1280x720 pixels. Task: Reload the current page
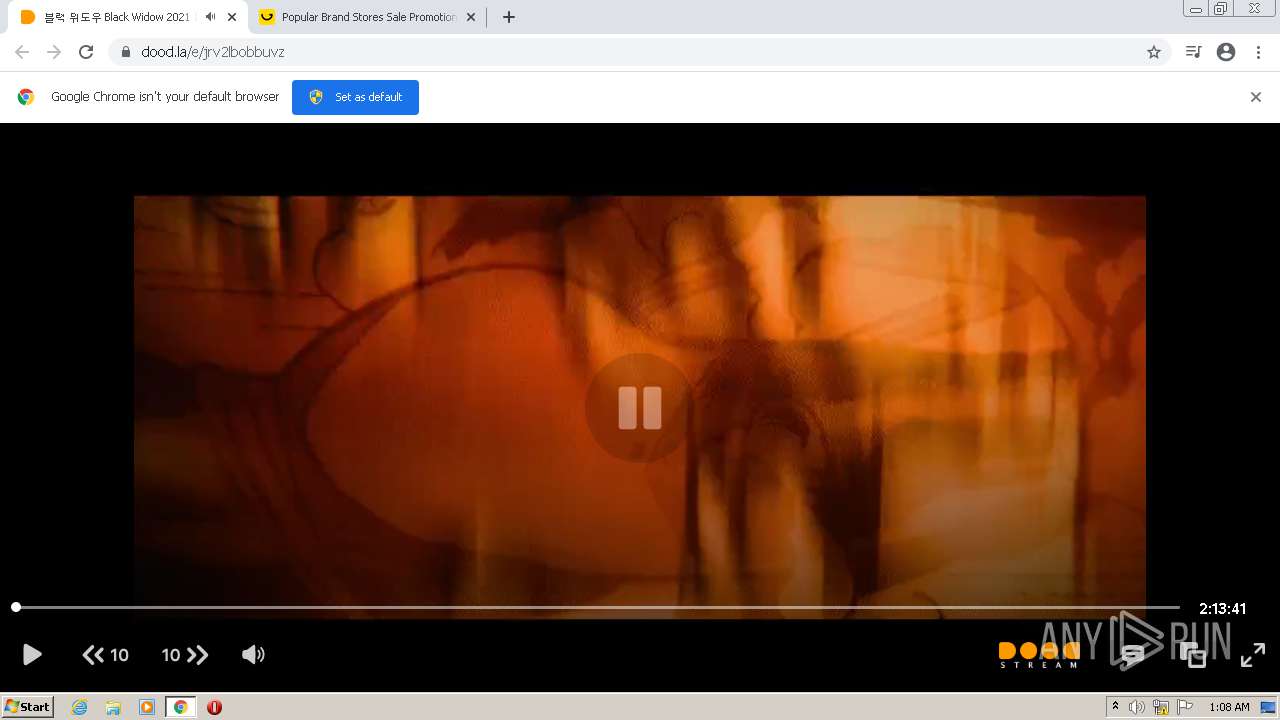coord(86,52)
